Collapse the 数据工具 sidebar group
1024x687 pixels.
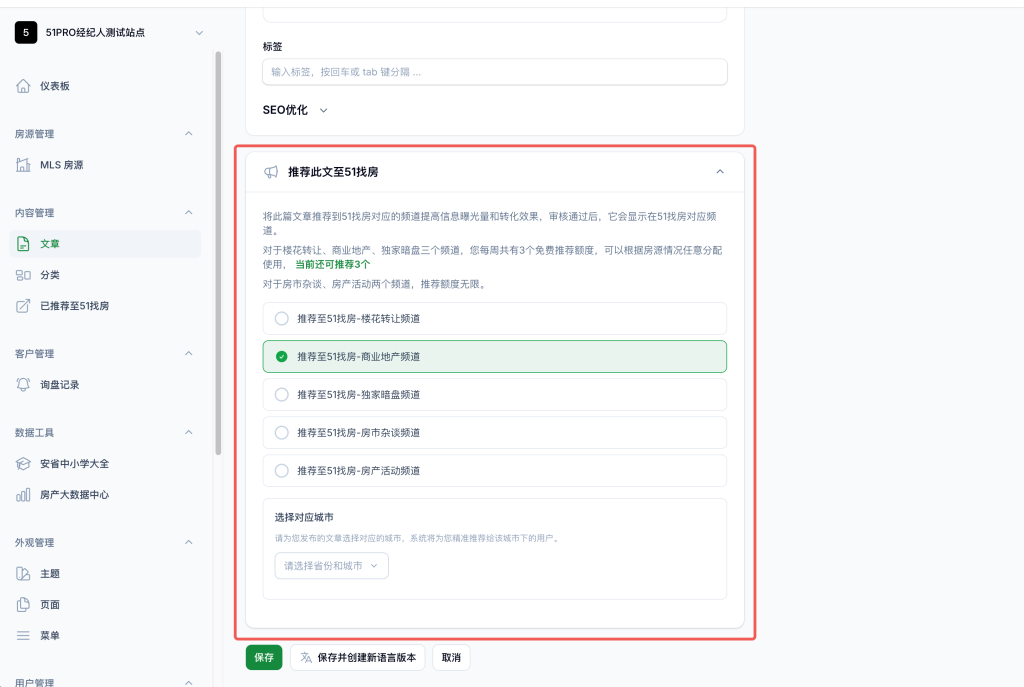189,433
